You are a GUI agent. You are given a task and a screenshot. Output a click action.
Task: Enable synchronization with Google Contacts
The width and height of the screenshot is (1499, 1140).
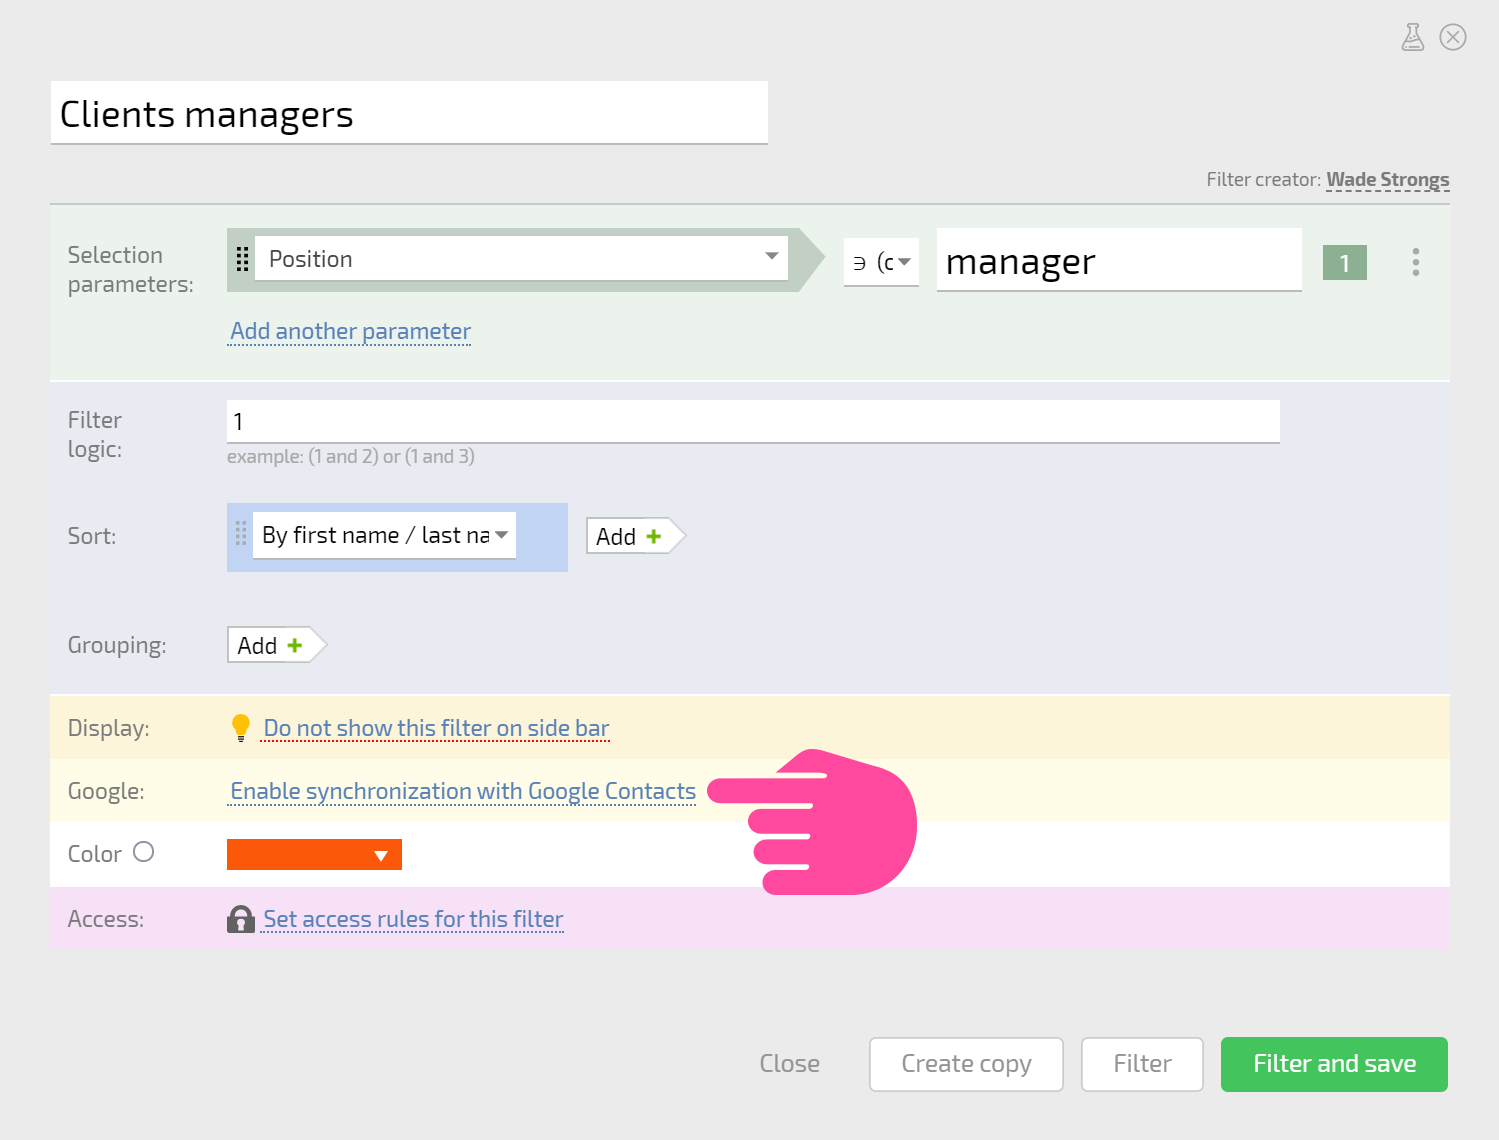point(463,791)
